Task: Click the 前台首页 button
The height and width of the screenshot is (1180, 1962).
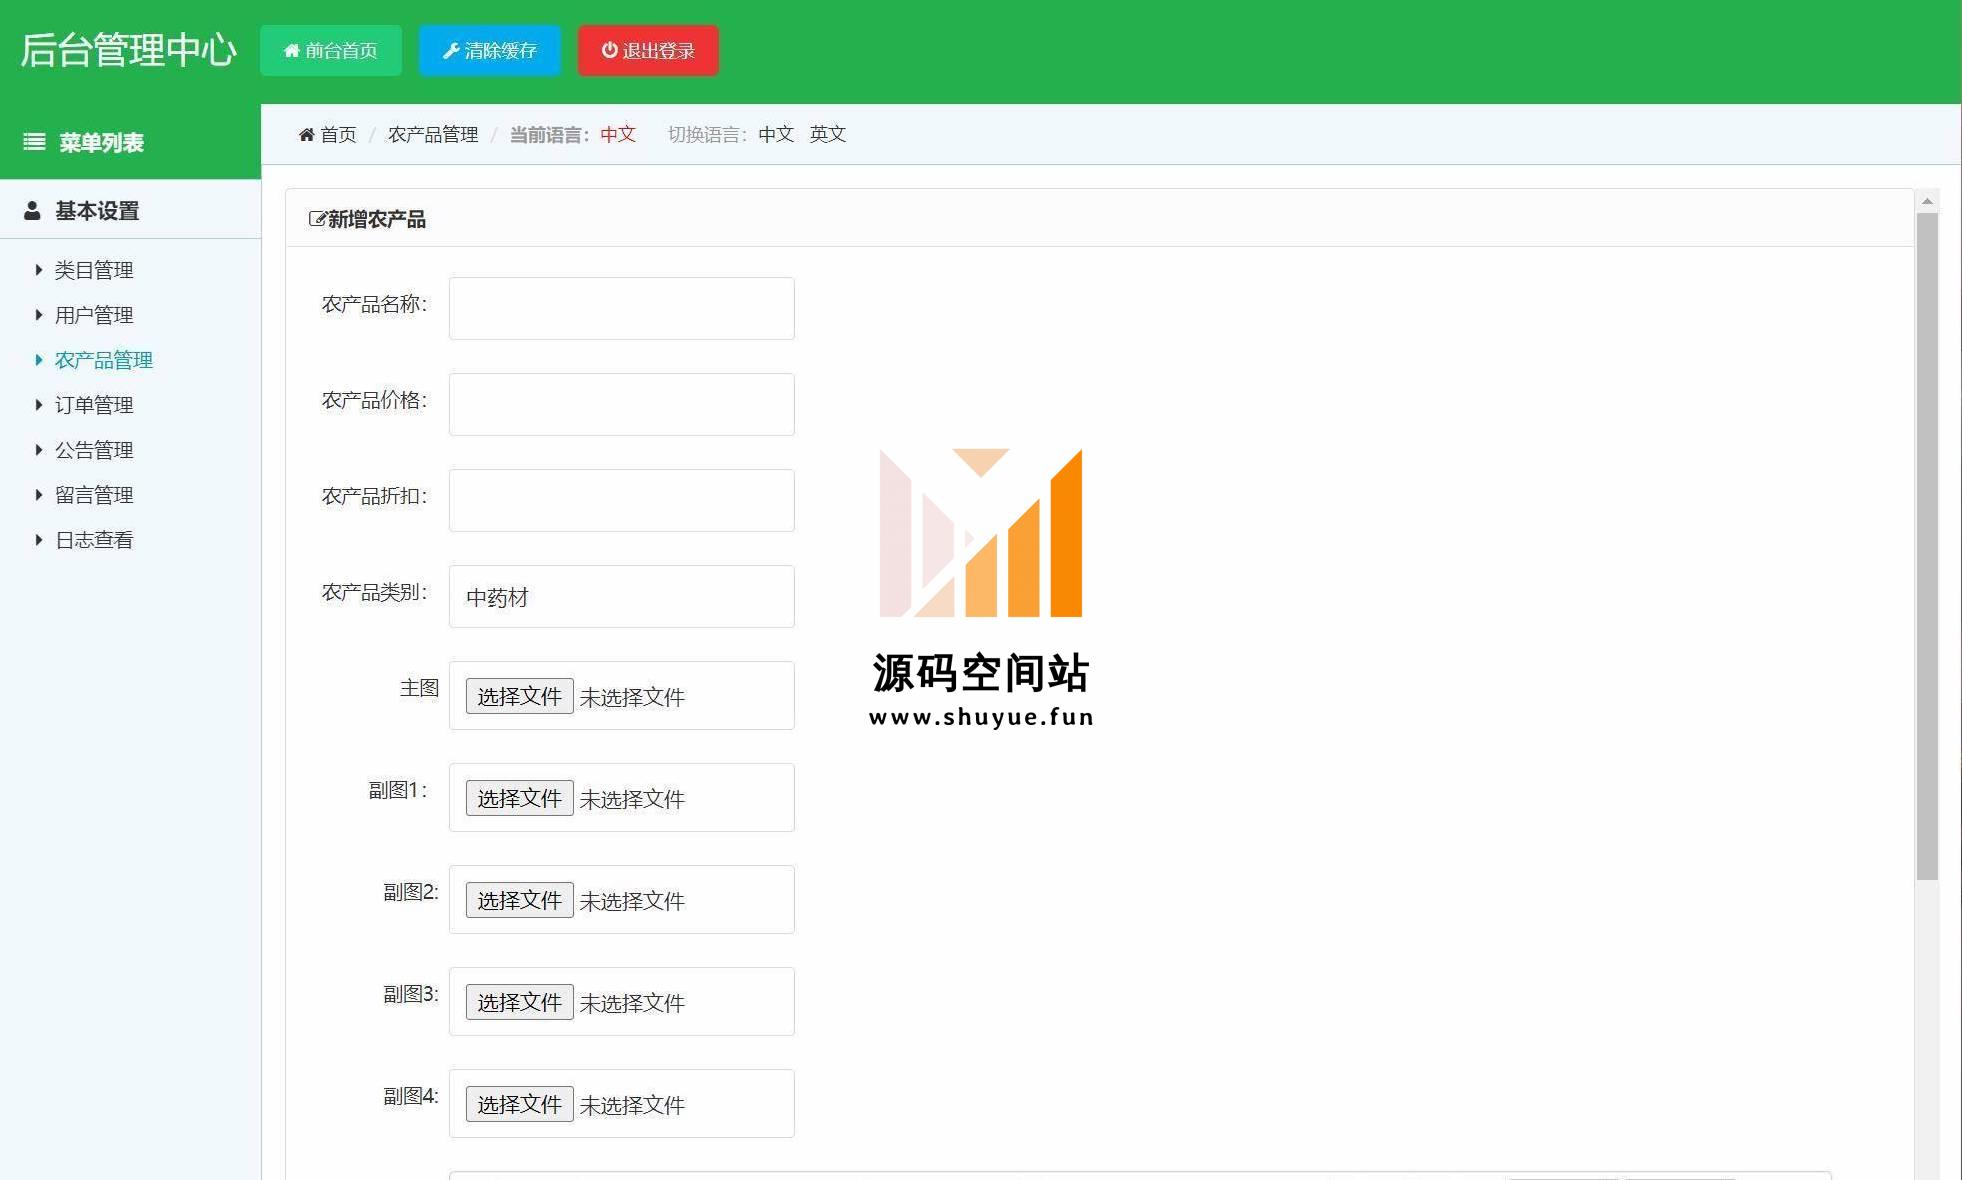Action: 331,50
